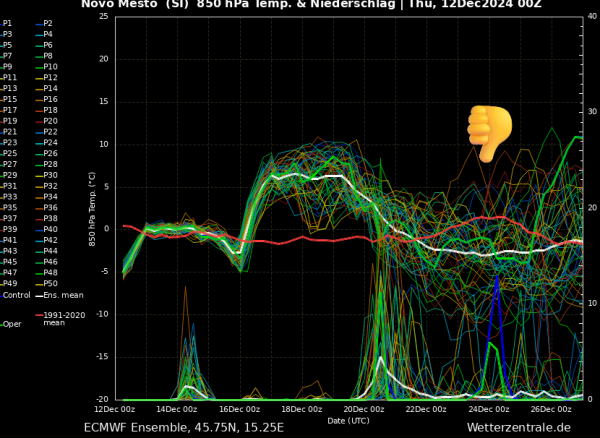The height and width of the screenshot is (438, 600).
Task: Click the Date (UTC) axis title
Action: 349,421
